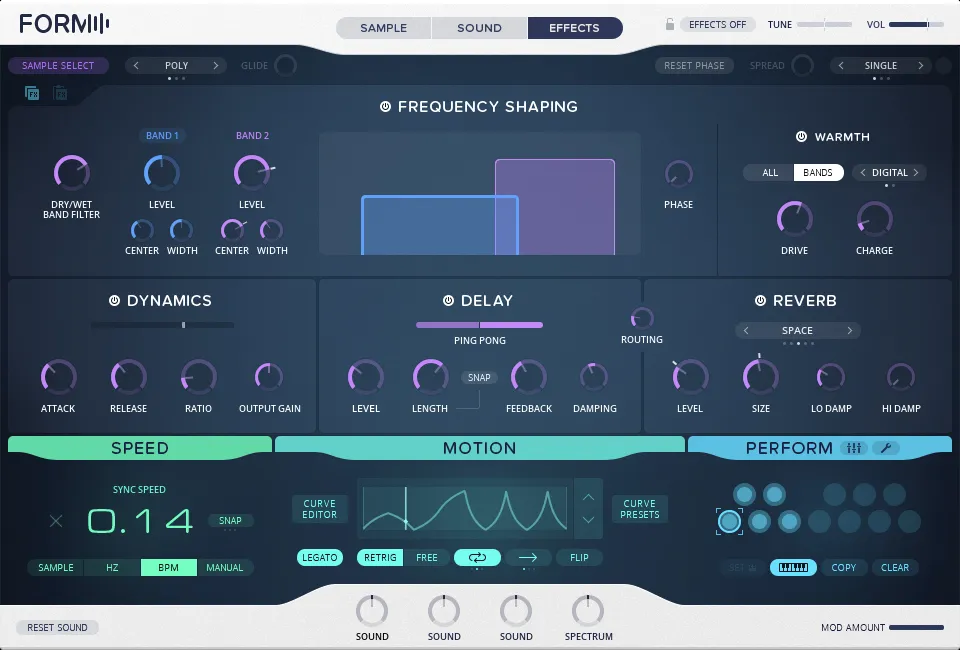Open Curve Presets
This screenshot has height=650, width=960.
coord(640,509)
